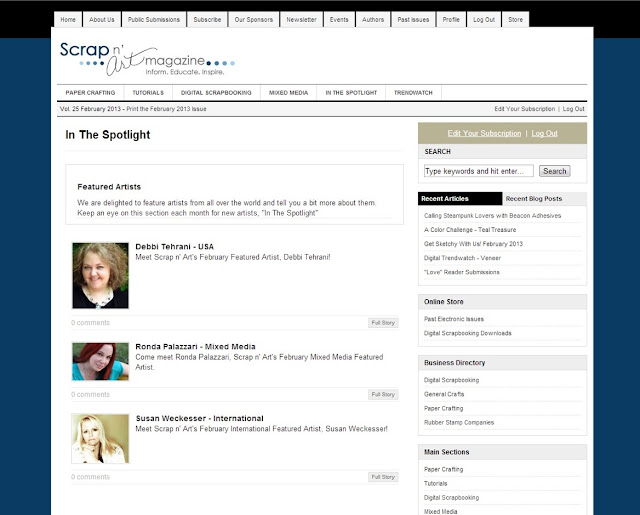The image size is (640, 515).
Task: Open the Newsletter tab
Action: pos(301,20)
